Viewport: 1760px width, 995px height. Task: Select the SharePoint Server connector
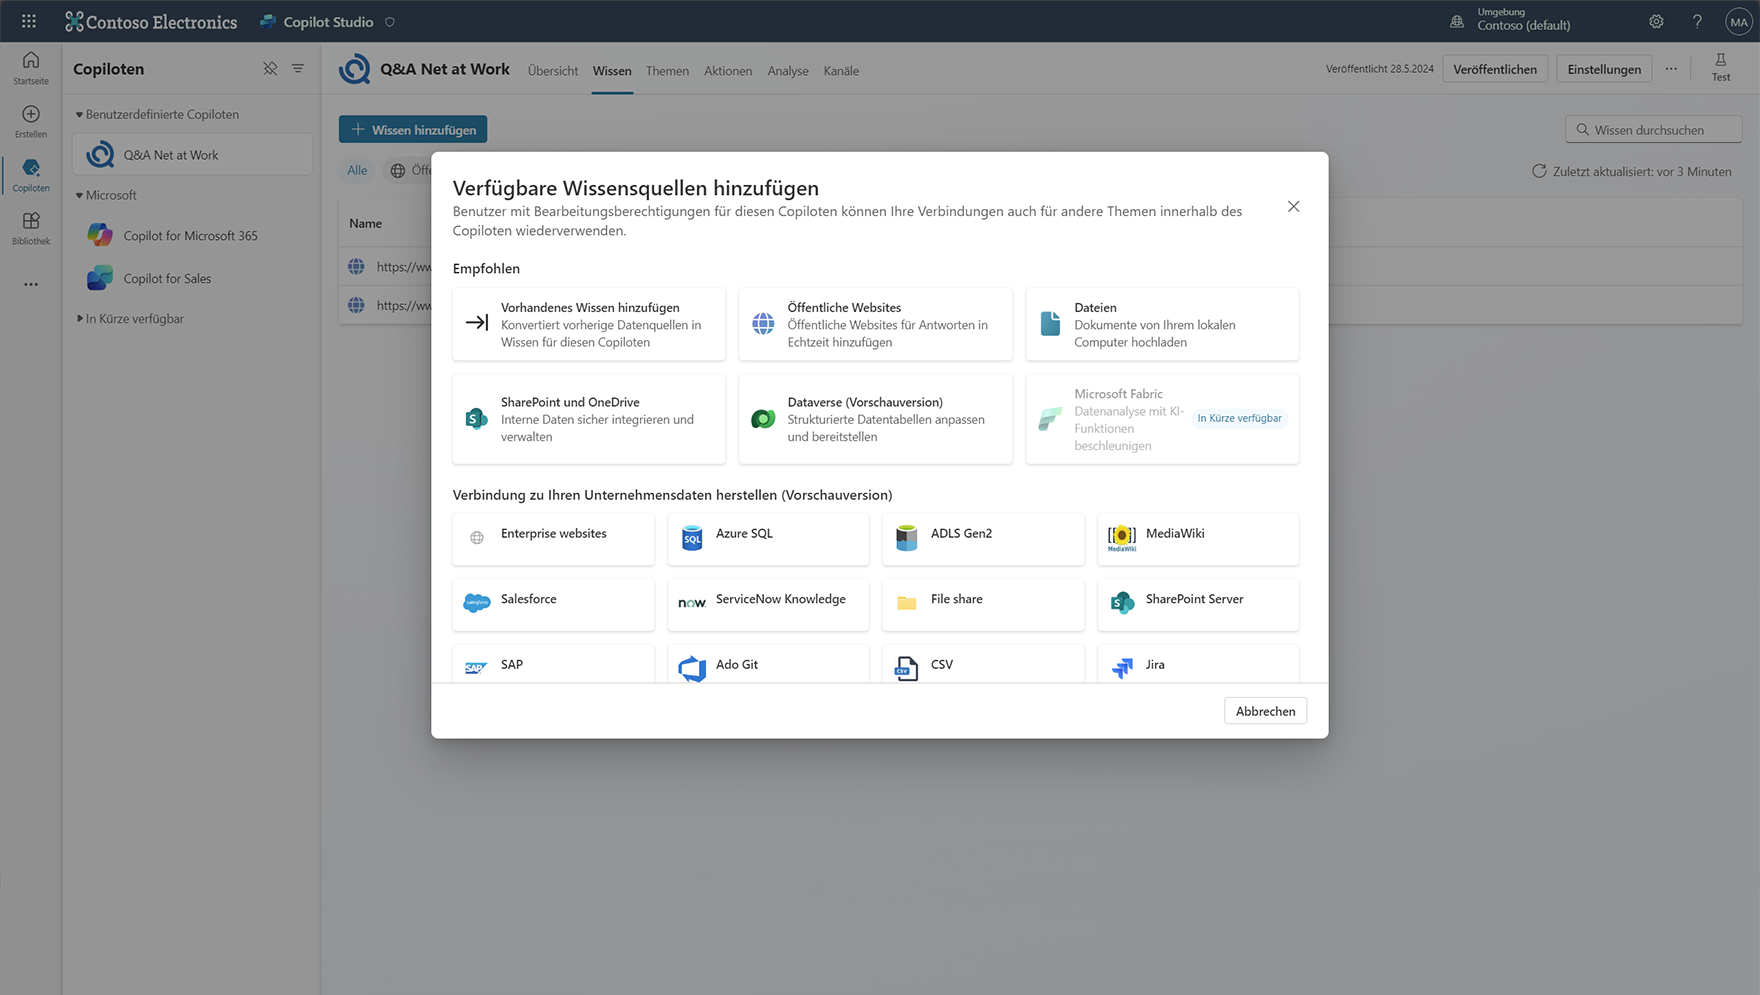tap(1198, 604)
